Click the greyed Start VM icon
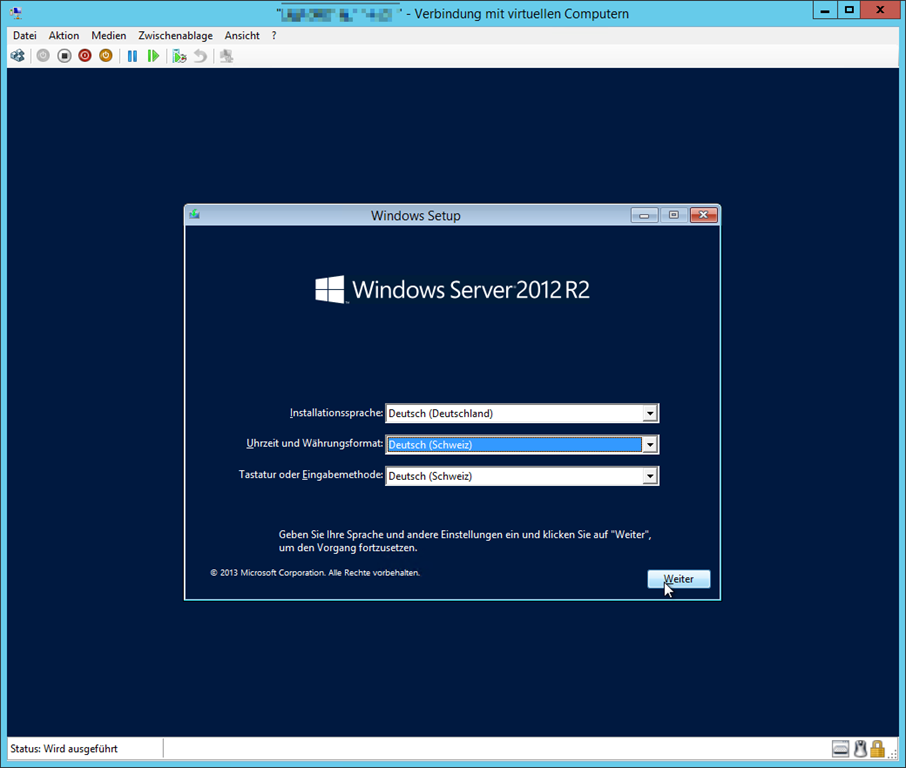The height and width of the screenshot is (768, 906). [x=43, y=56]
